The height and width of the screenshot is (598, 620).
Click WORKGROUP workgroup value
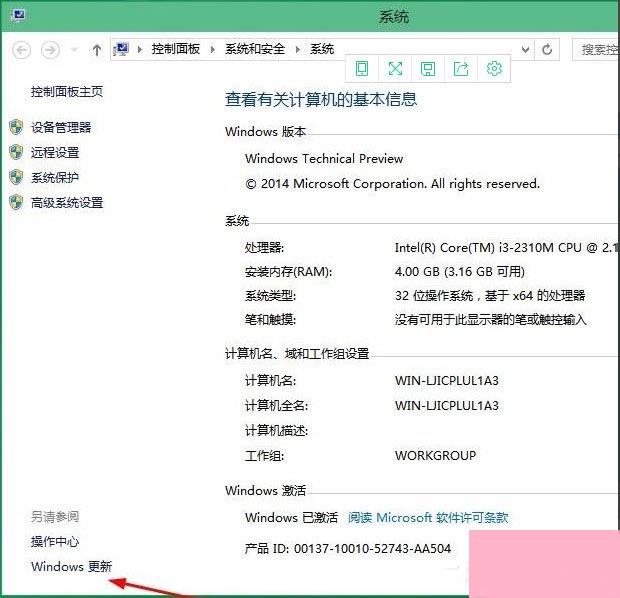[435, 456]
